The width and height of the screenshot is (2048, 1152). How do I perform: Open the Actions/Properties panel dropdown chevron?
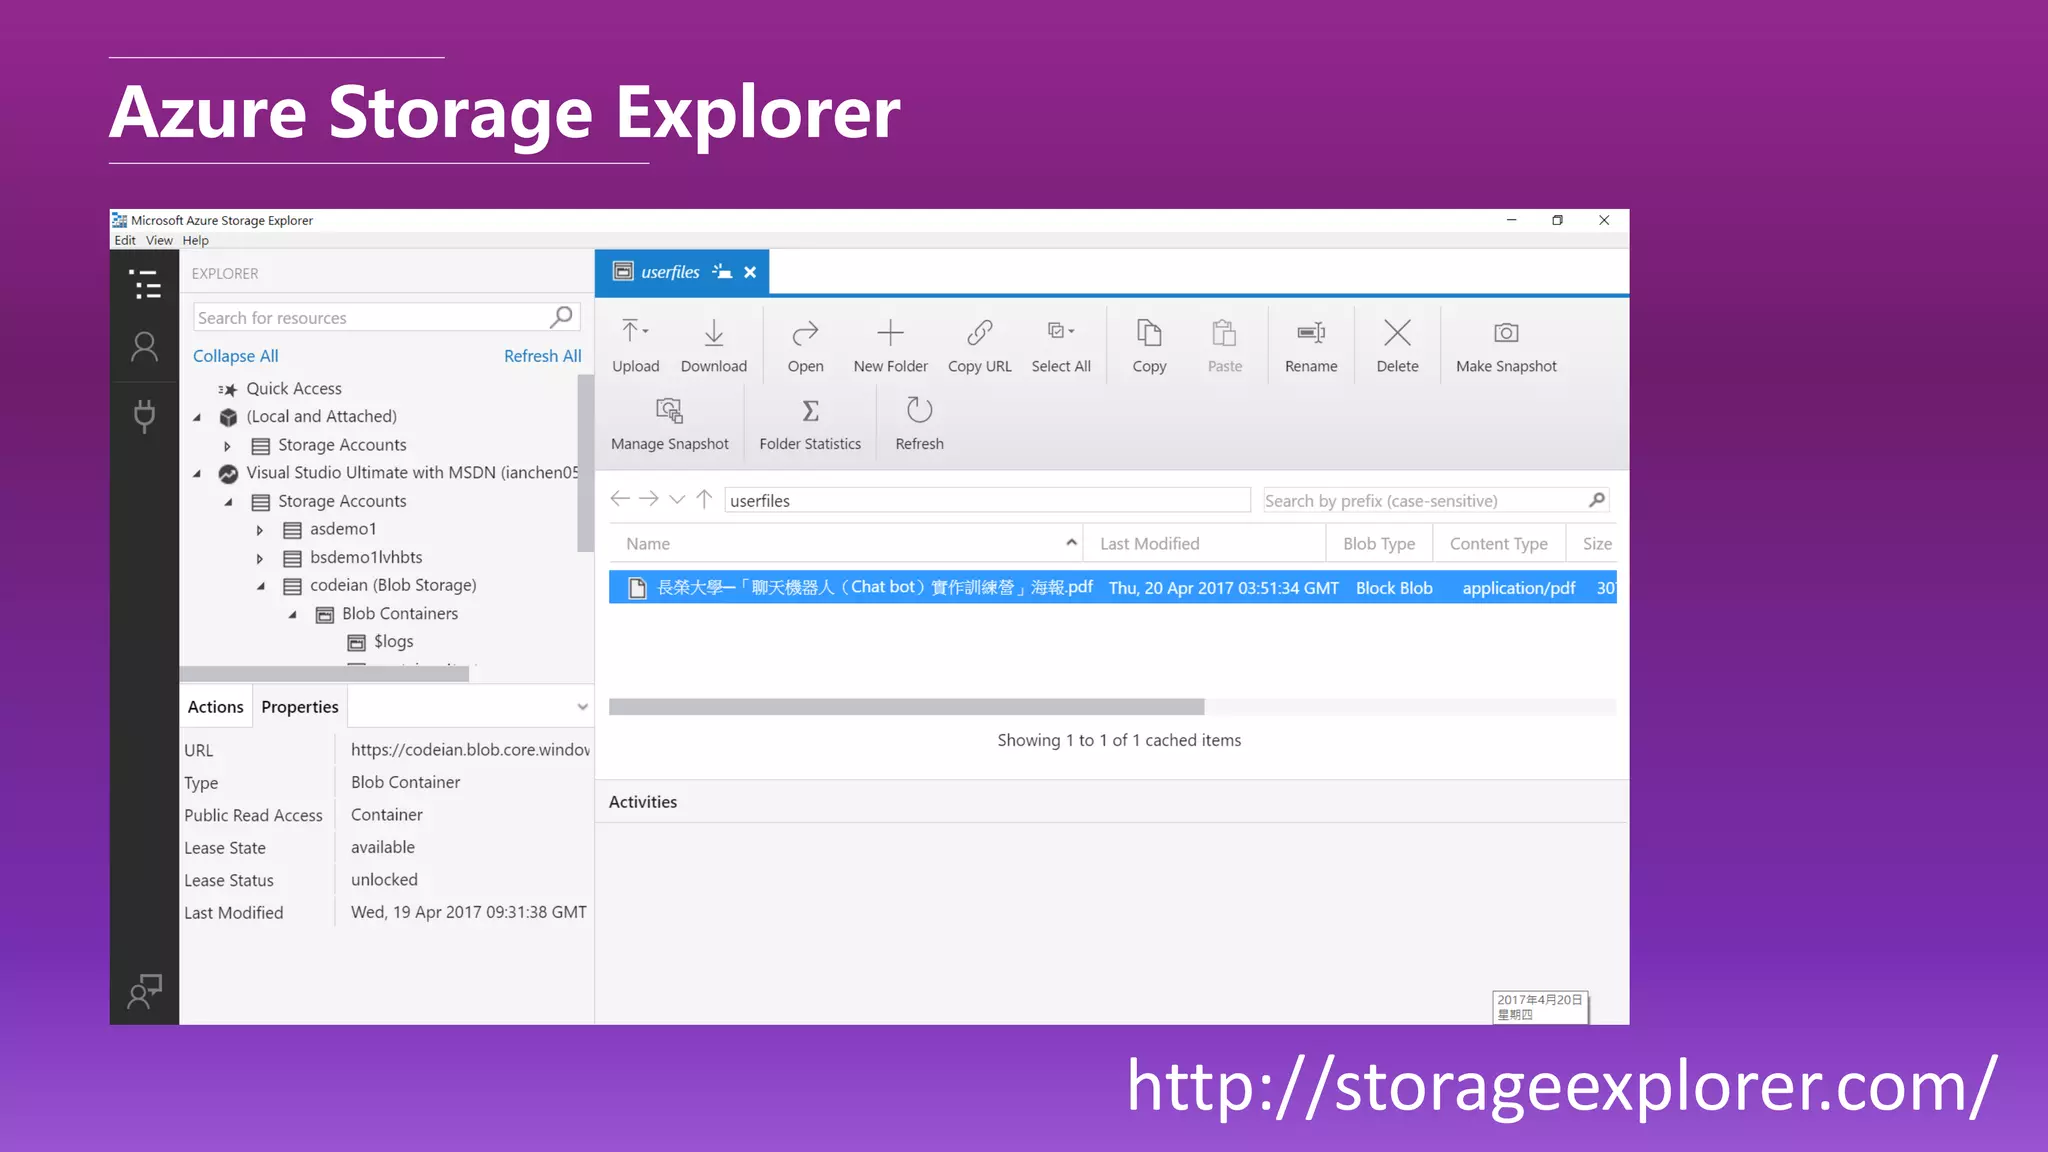tap(582, 707)
